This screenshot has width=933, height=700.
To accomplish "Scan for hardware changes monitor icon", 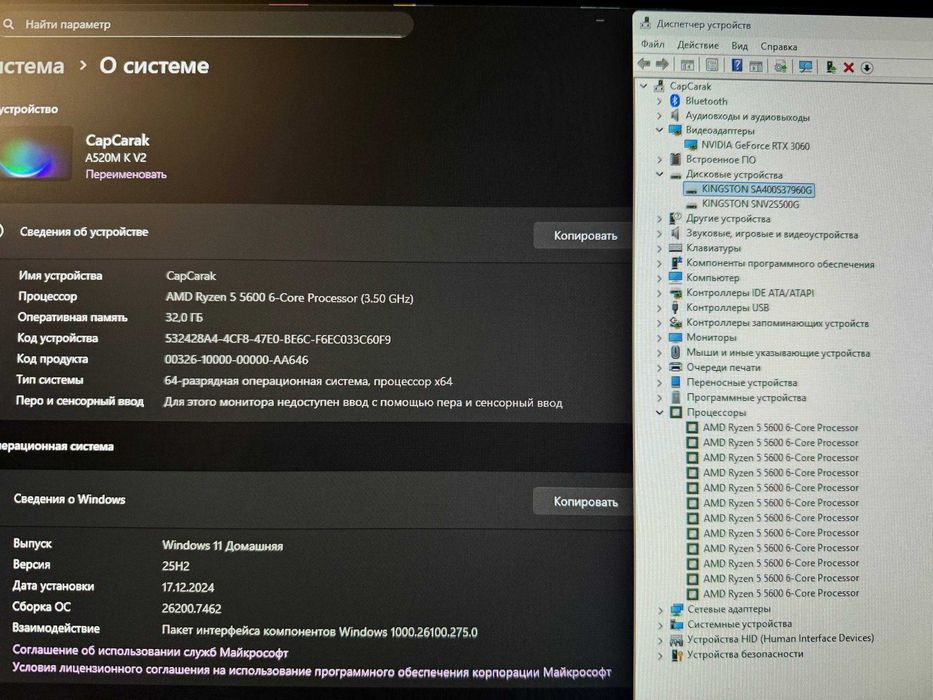I will tap(806, 67).
